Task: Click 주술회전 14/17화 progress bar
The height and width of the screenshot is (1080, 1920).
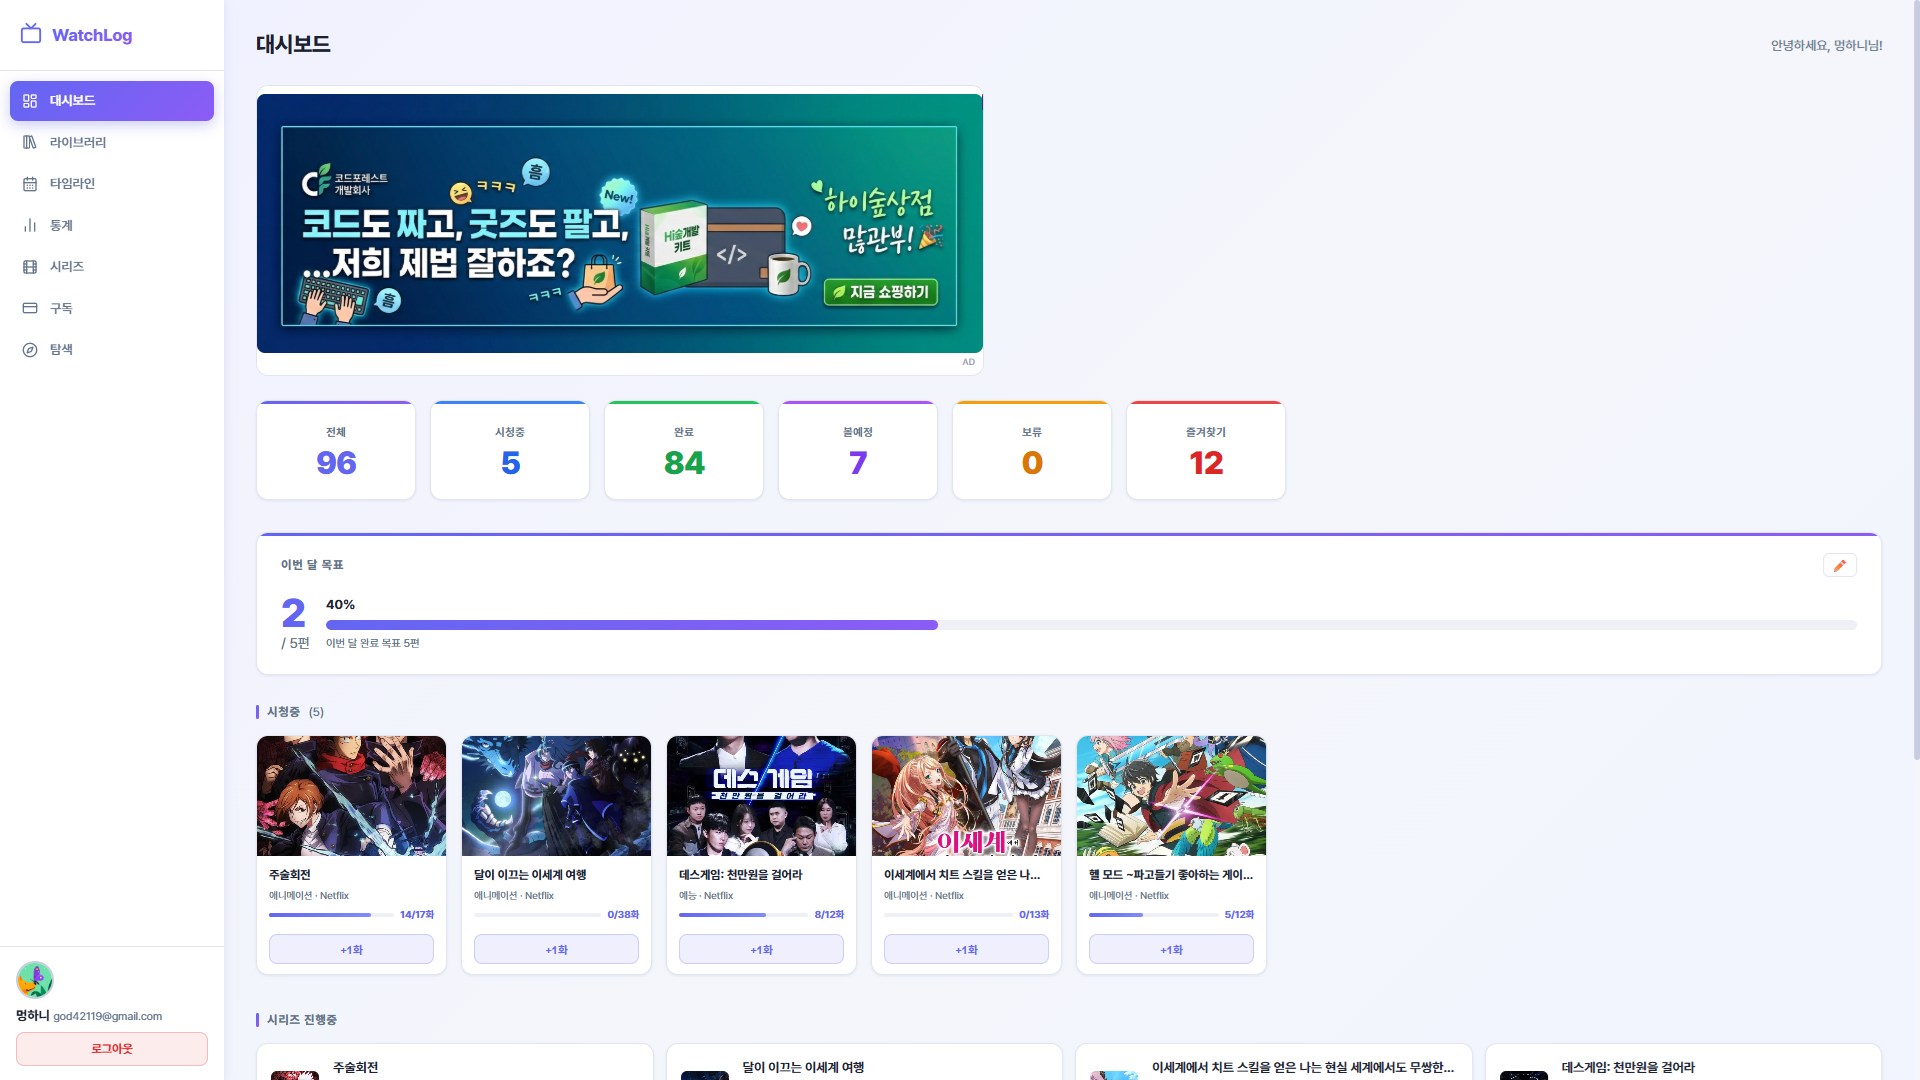Action: click(x=330, y=915)
